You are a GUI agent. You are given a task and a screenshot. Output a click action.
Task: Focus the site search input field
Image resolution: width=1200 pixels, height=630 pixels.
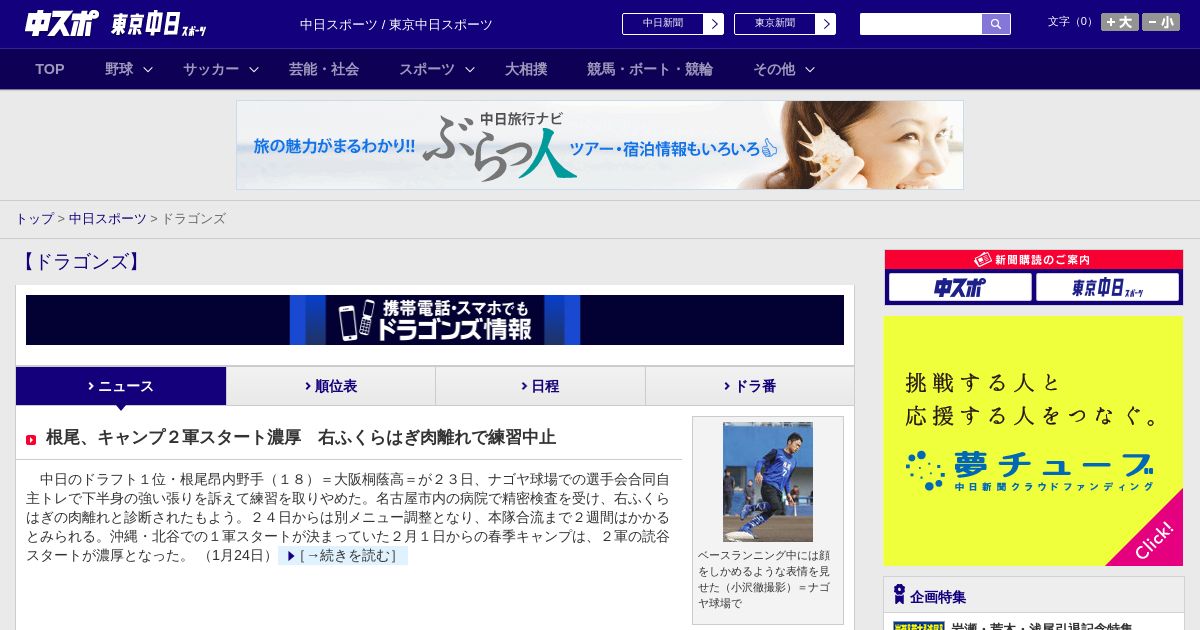(x=921, y=24)
